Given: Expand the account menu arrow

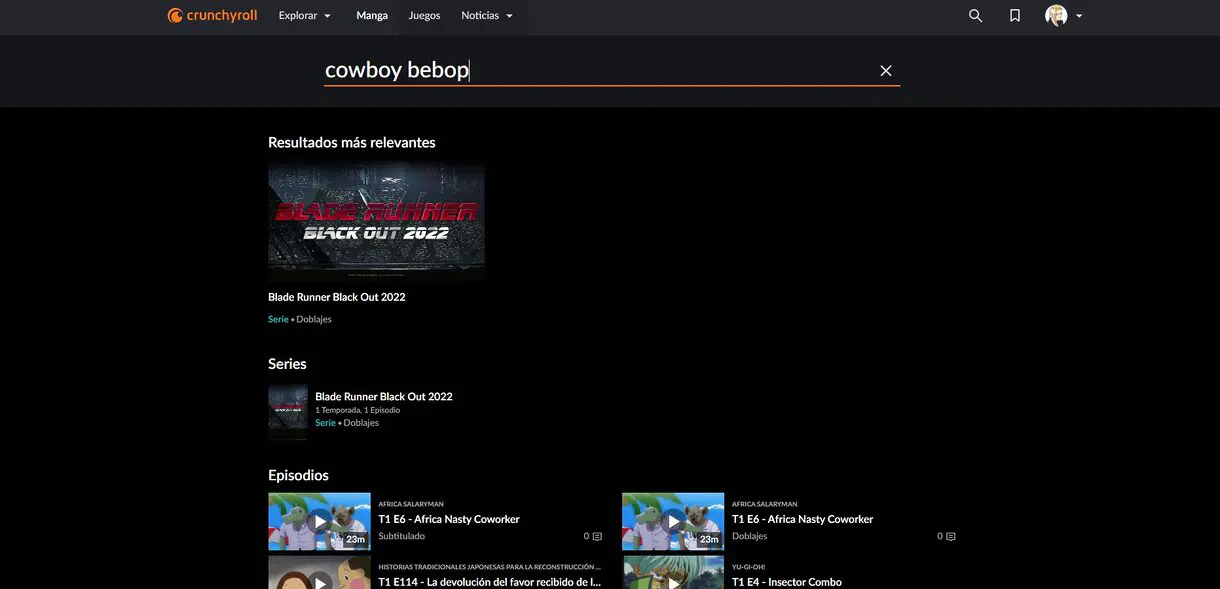Looking at the screenshot, I should [1079, 16].
